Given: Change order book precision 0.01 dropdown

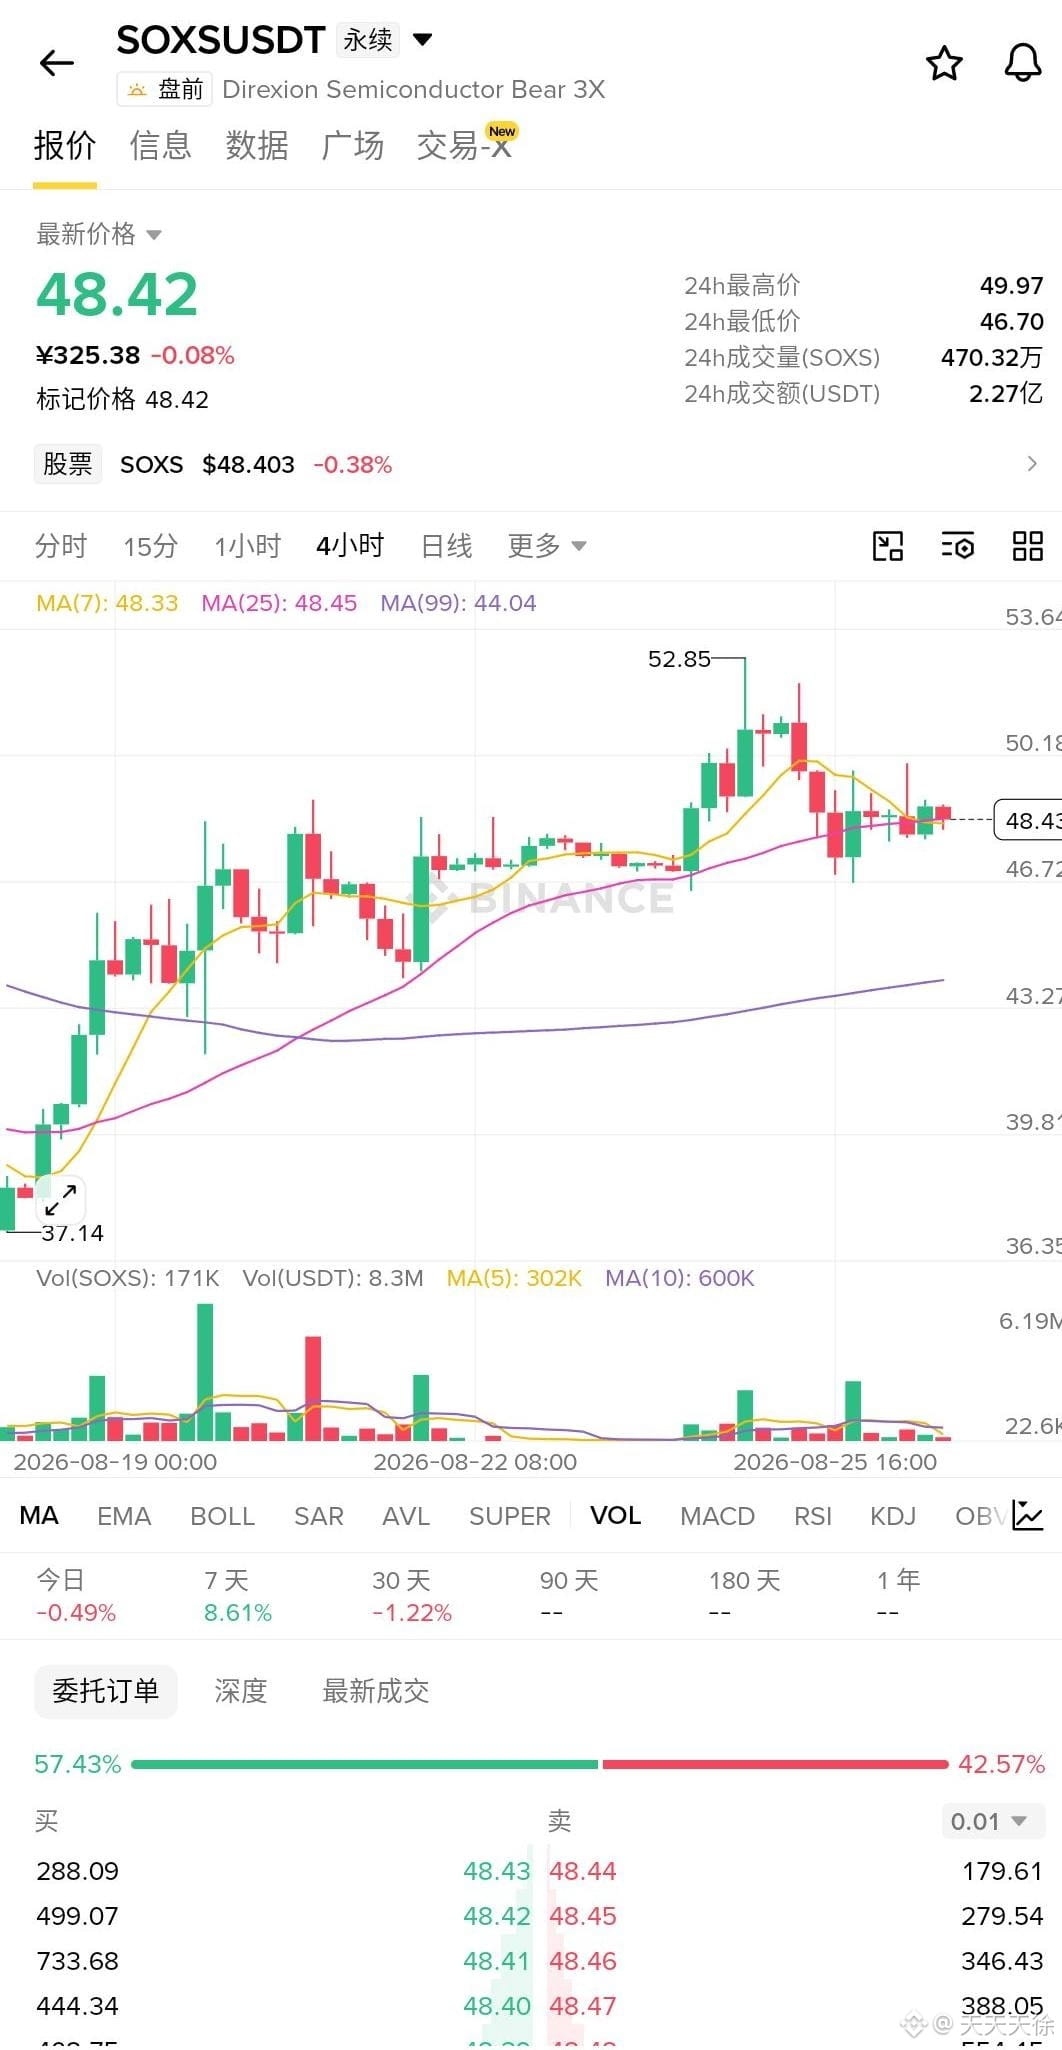Looking at the screenshot, I should pos(993,1821).
